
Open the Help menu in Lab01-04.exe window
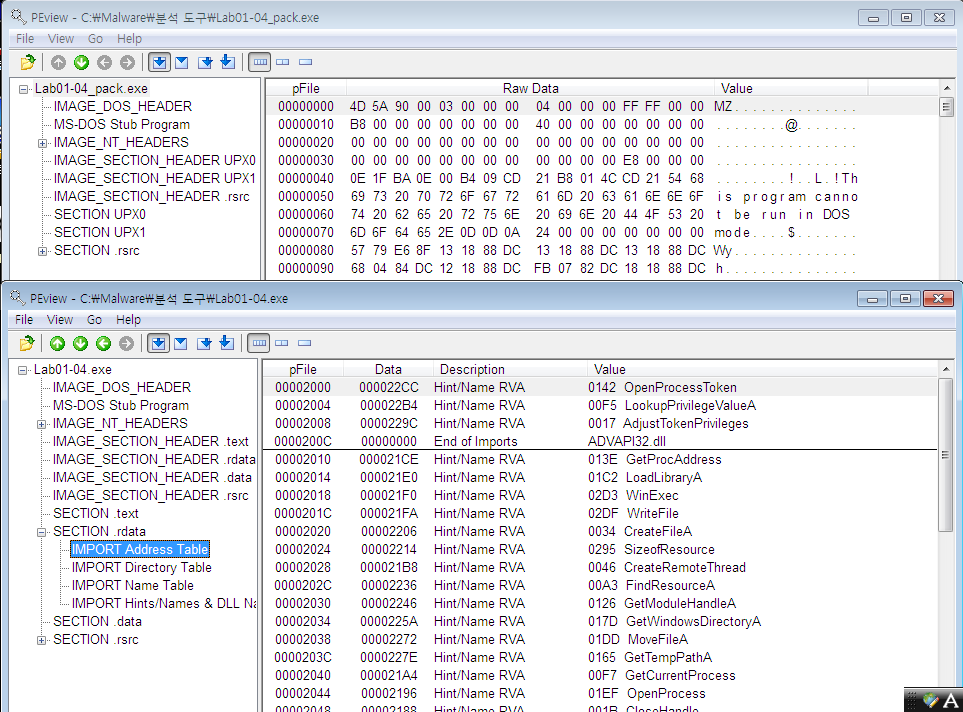[x=128, y=319]
